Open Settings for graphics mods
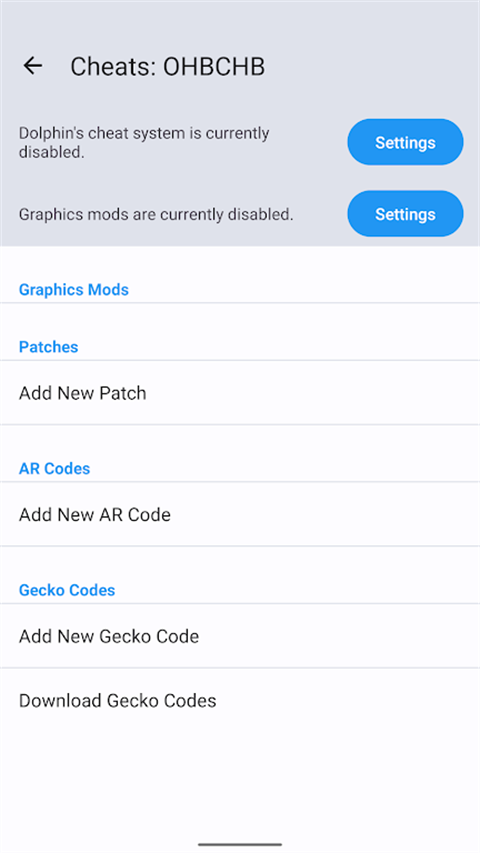The height and width of the screenshot is (853, 480). click(405, 214)
